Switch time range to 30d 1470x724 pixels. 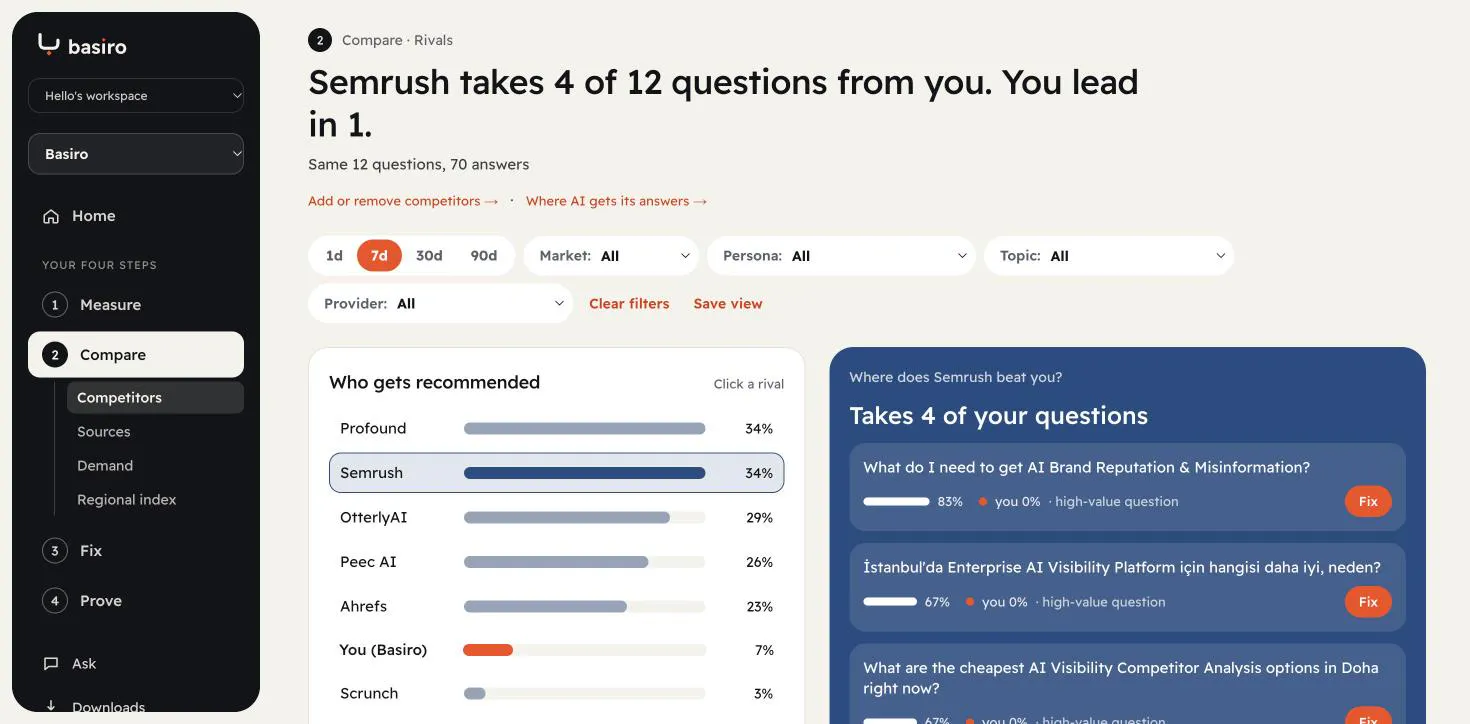(429, 256)
